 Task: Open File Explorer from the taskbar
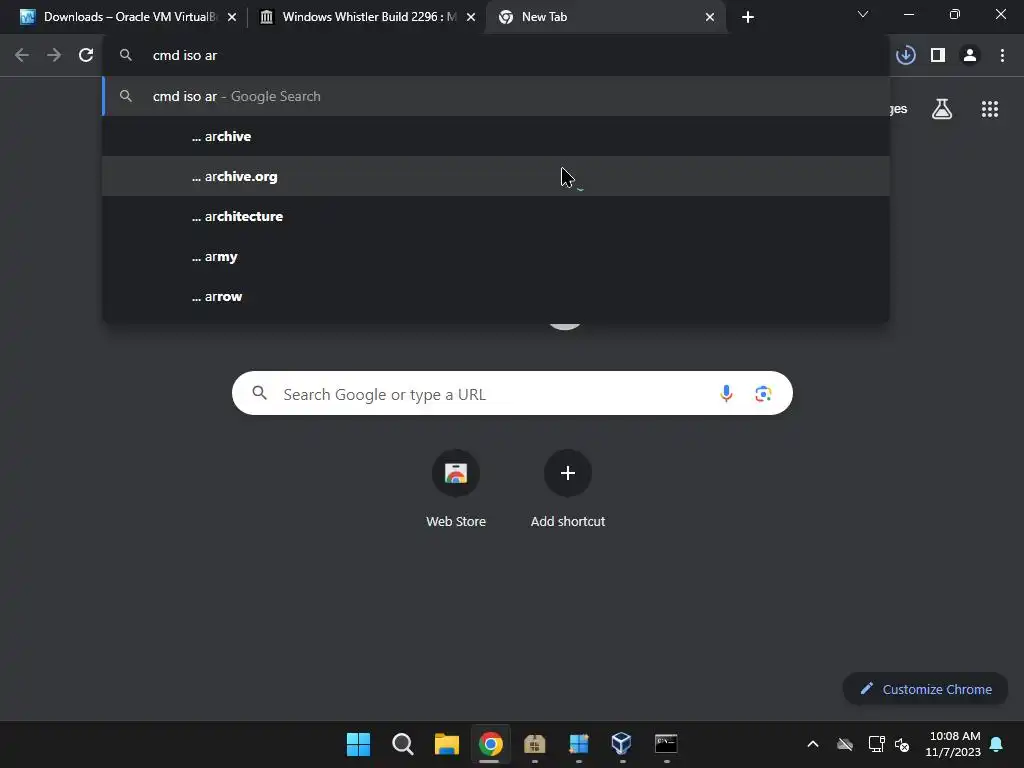447,744
